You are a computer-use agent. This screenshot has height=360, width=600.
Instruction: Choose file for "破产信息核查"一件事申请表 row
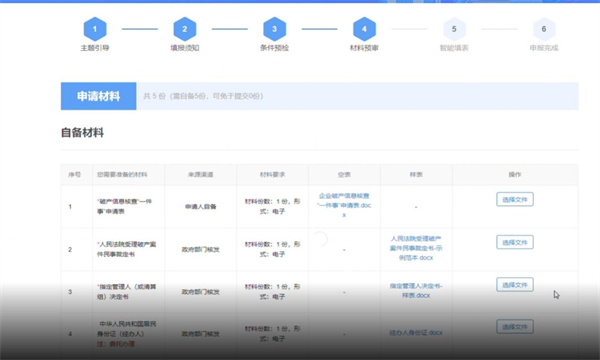[515, 199]
